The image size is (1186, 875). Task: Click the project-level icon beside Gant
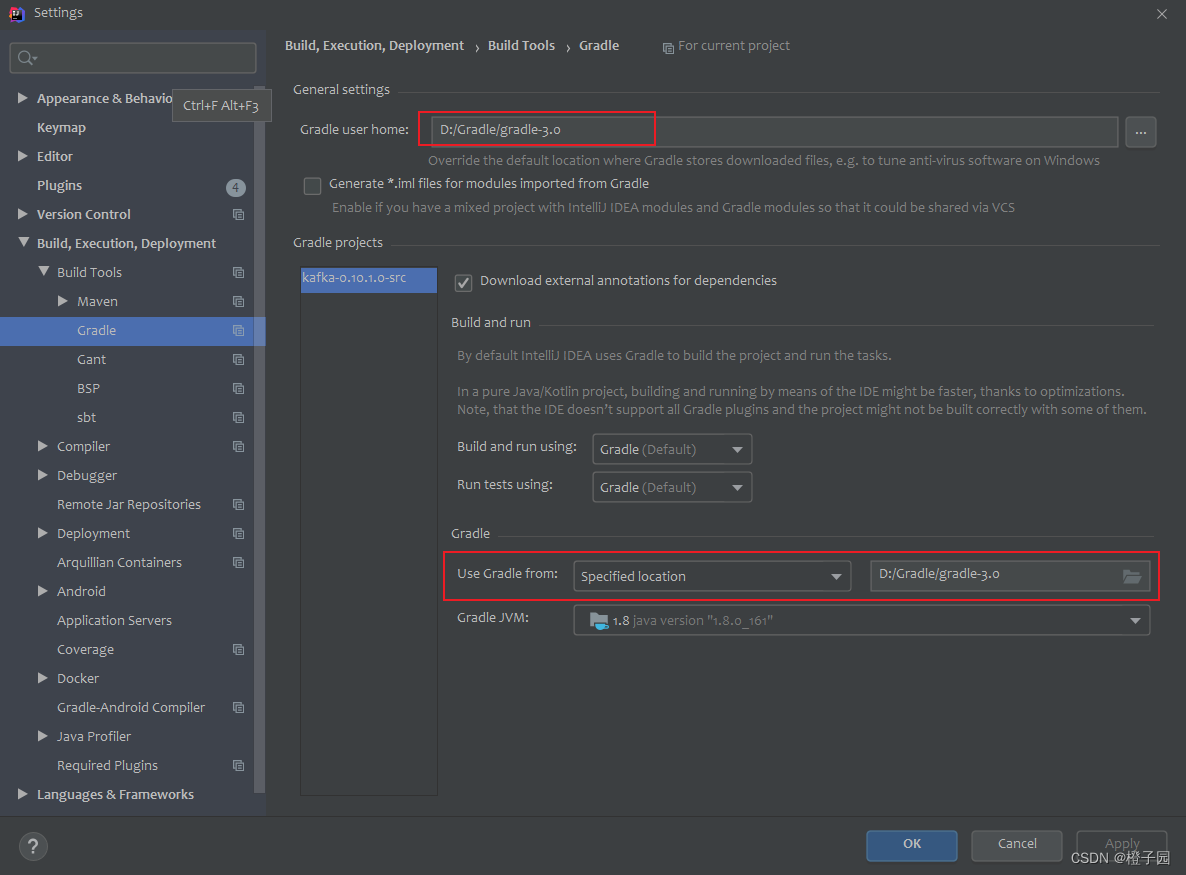click(238, 360)
